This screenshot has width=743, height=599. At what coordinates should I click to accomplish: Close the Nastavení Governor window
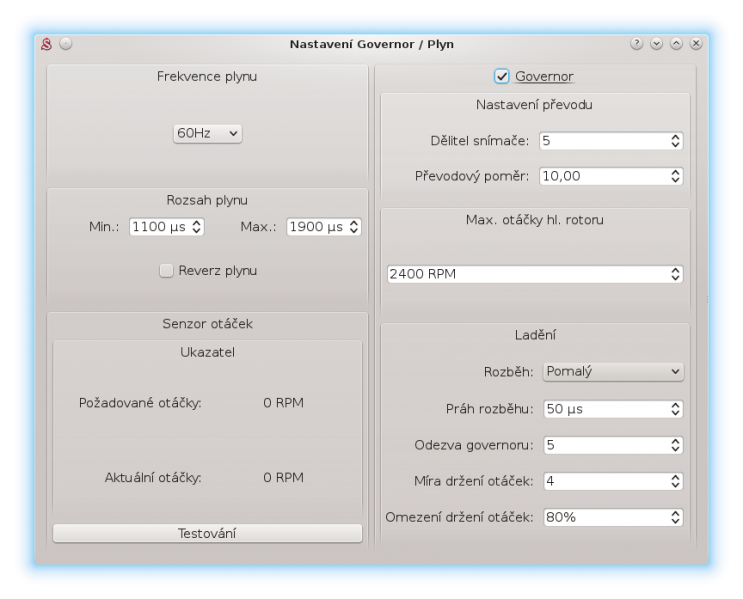[x=696, y=44]
